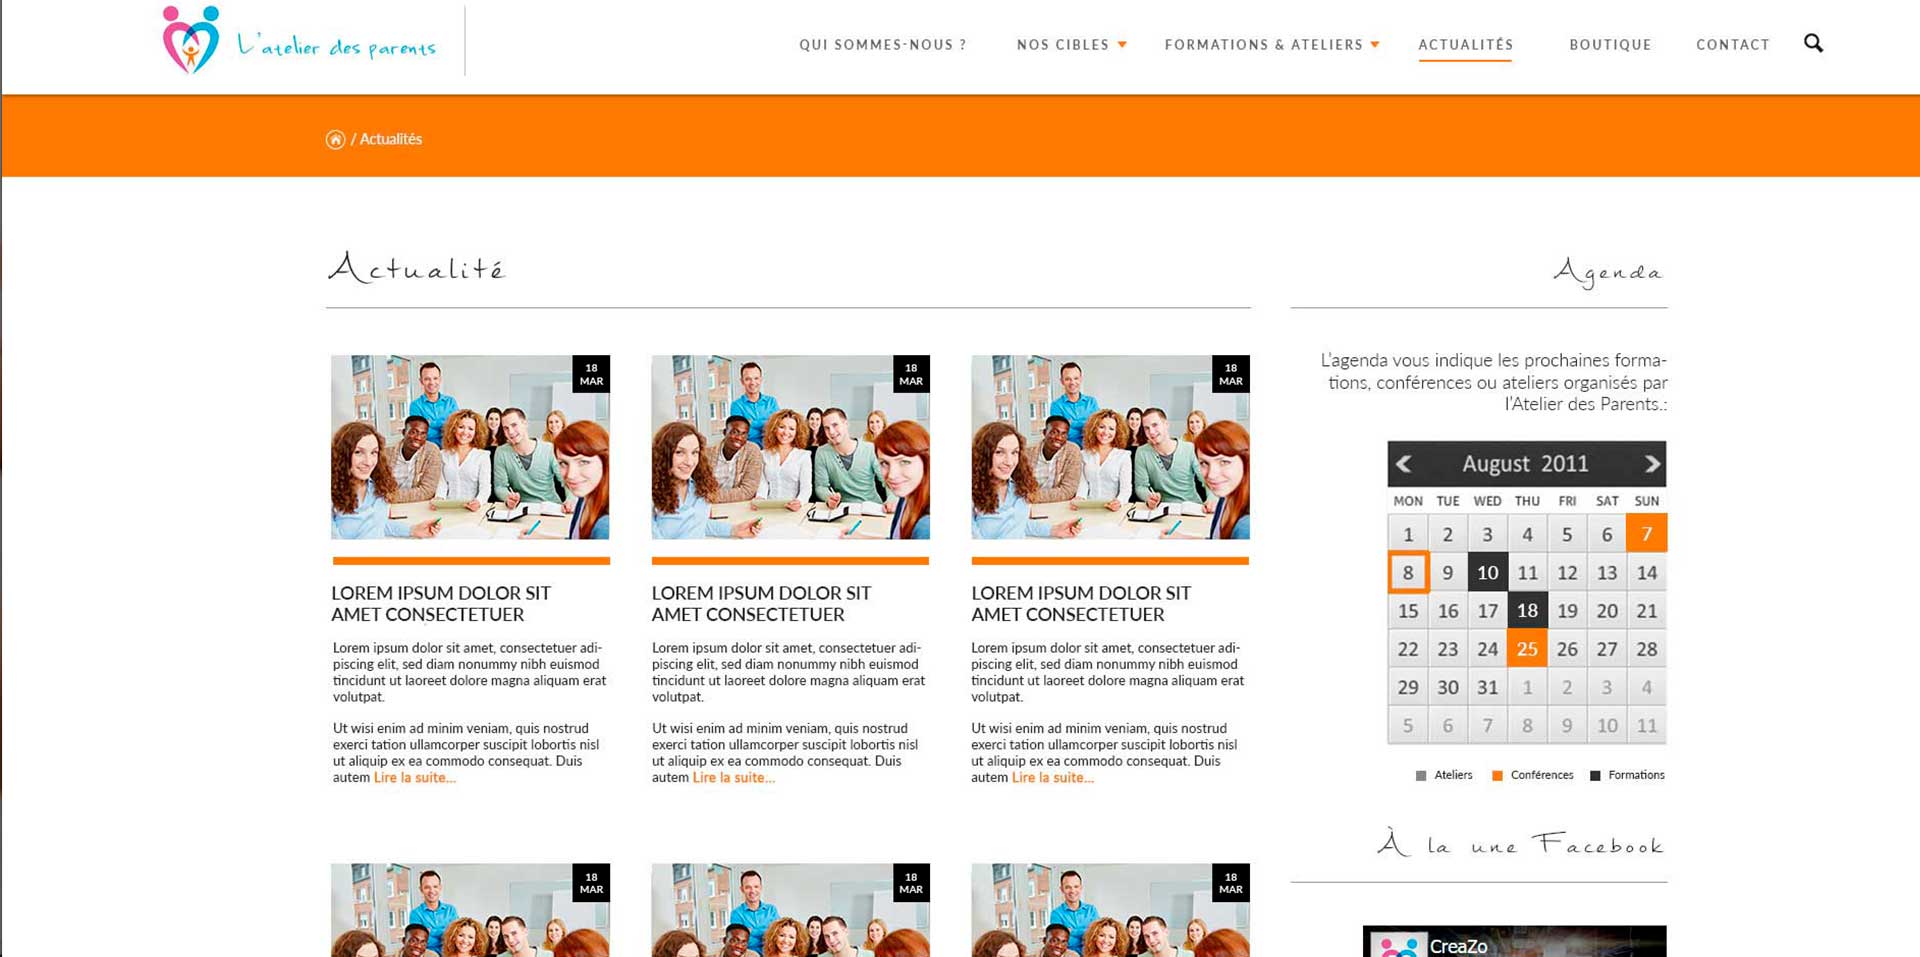Screen dimensions: 1920x957
Task: Open the third article group photo thumbnail
Action: coord(1110,447)
